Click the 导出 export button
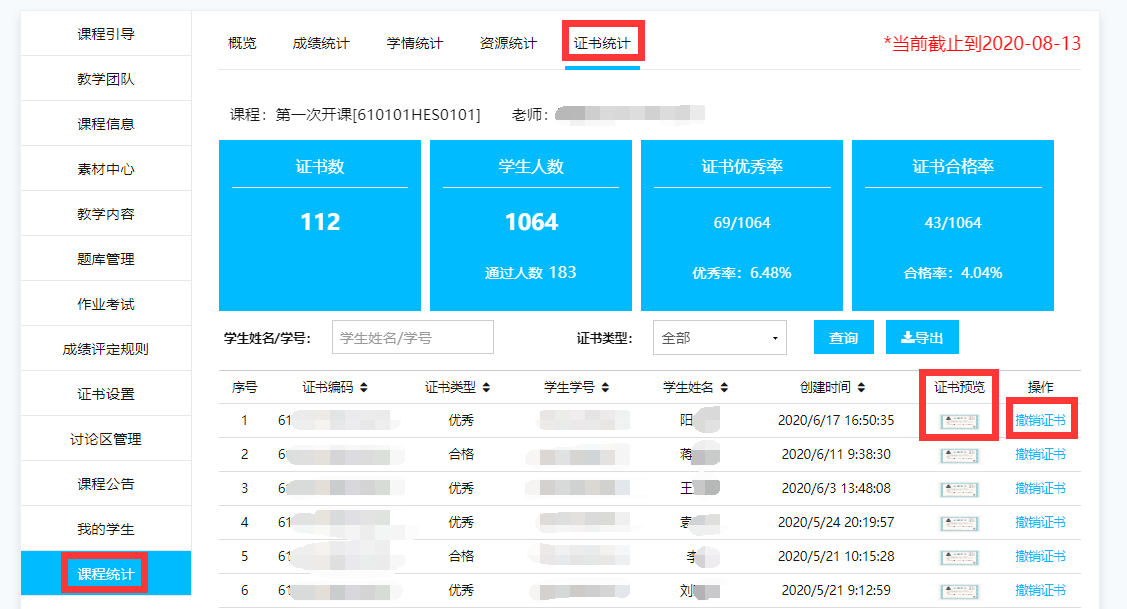 922,338
